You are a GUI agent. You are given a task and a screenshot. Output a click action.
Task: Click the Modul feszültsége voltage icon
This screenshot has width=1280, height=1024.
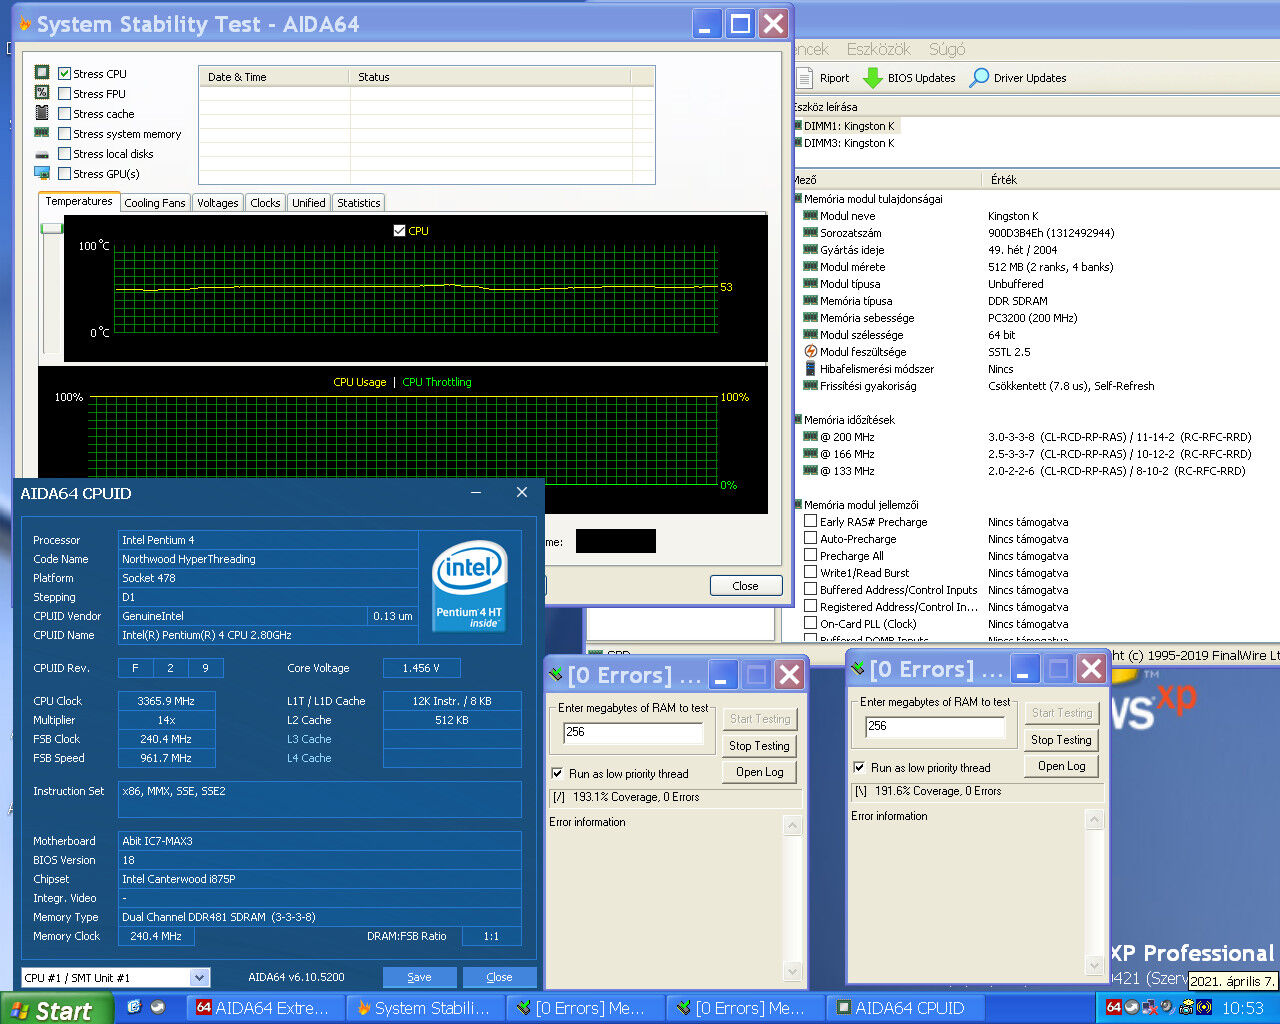coord(811,351)
